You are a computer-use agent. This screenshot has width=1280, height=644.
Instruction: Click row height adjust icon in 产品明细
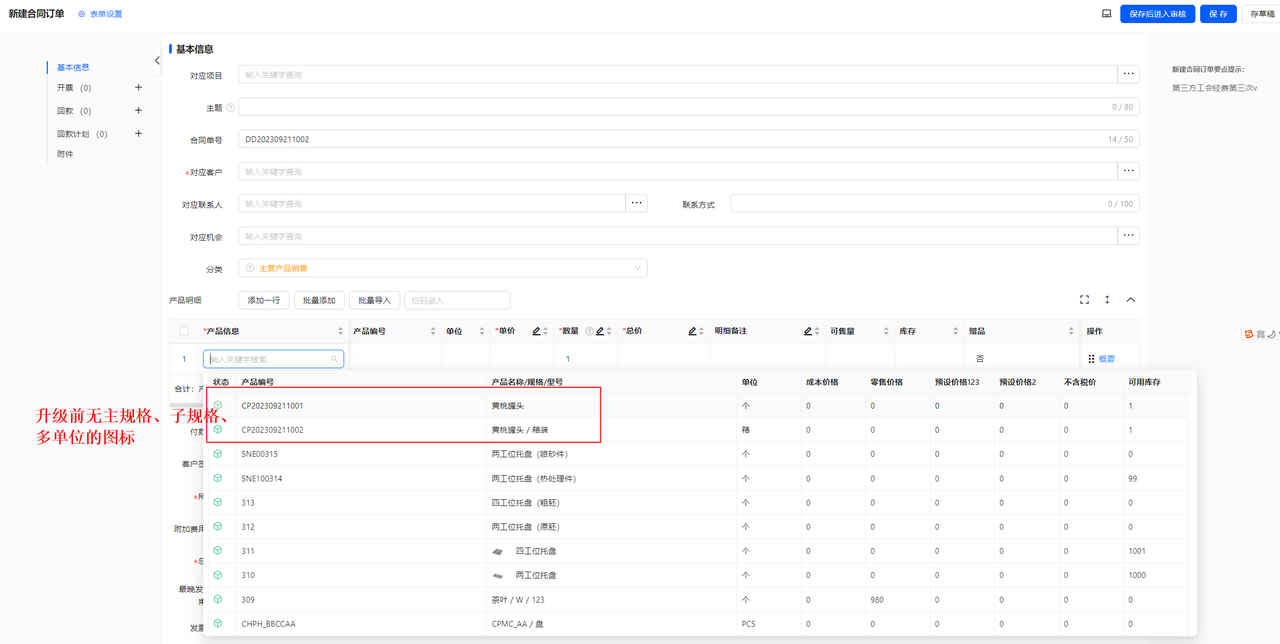(1107, 300)
